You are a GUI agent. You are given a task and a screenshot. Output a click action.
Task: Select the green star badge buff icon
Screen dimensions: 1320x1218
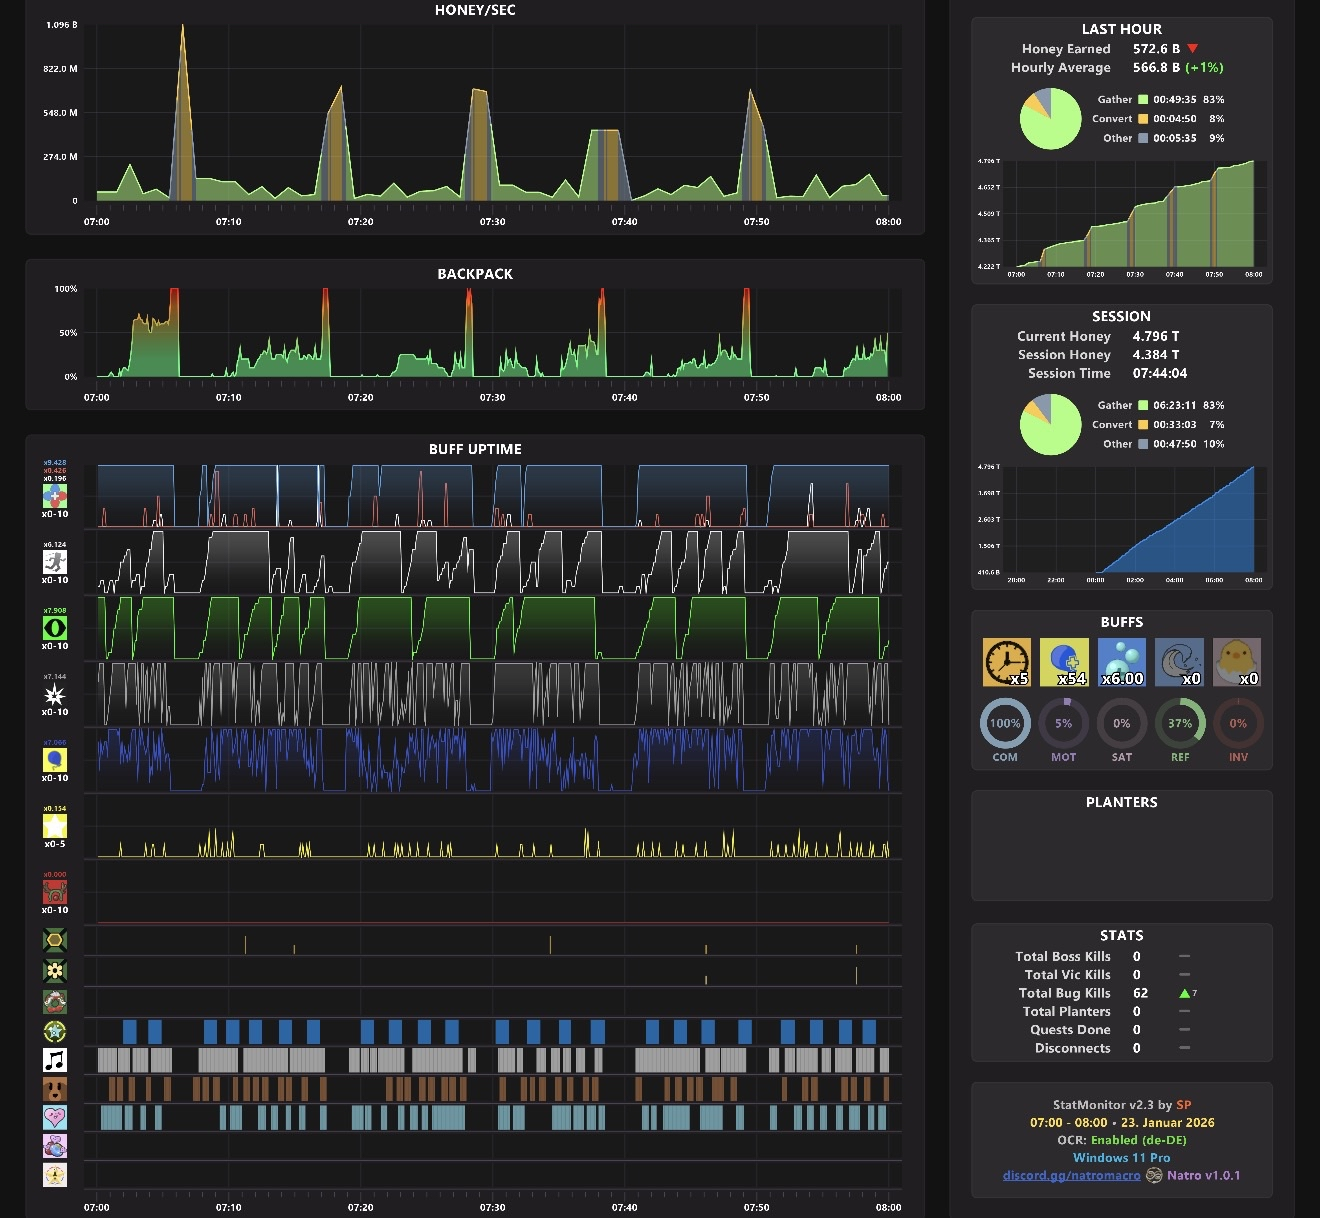pyautogui.click(x=55, y=1031)
